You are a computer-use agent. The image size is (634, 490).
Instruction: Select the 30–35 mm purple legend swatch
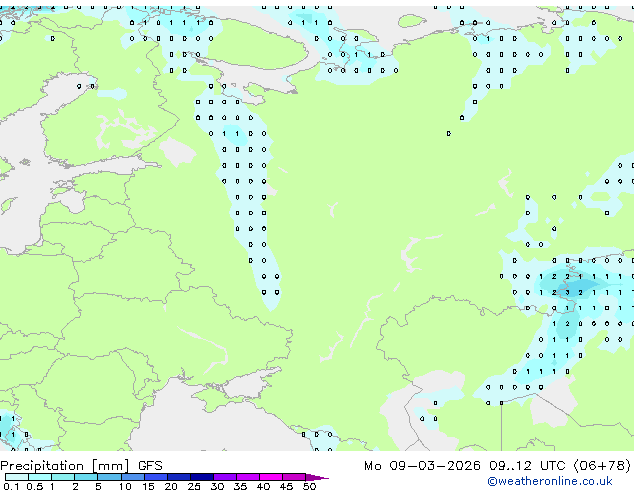pyautogui.click(x=224, y=477)
